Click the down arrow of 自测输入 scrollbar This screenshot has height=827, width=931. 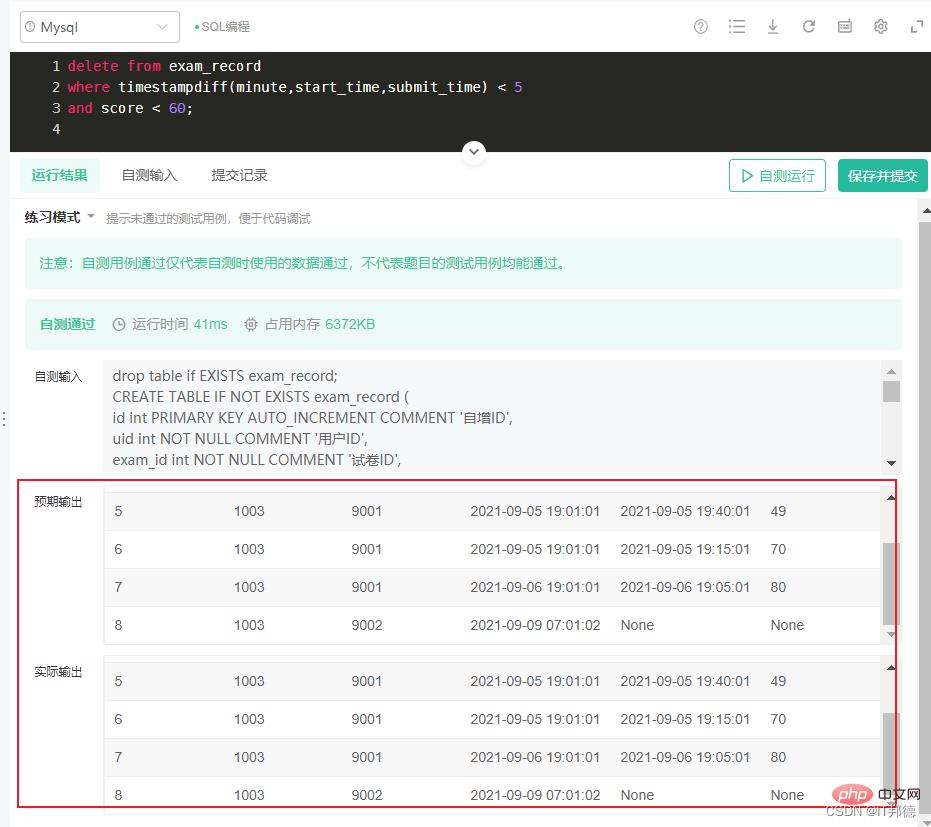tap(891, 463)
